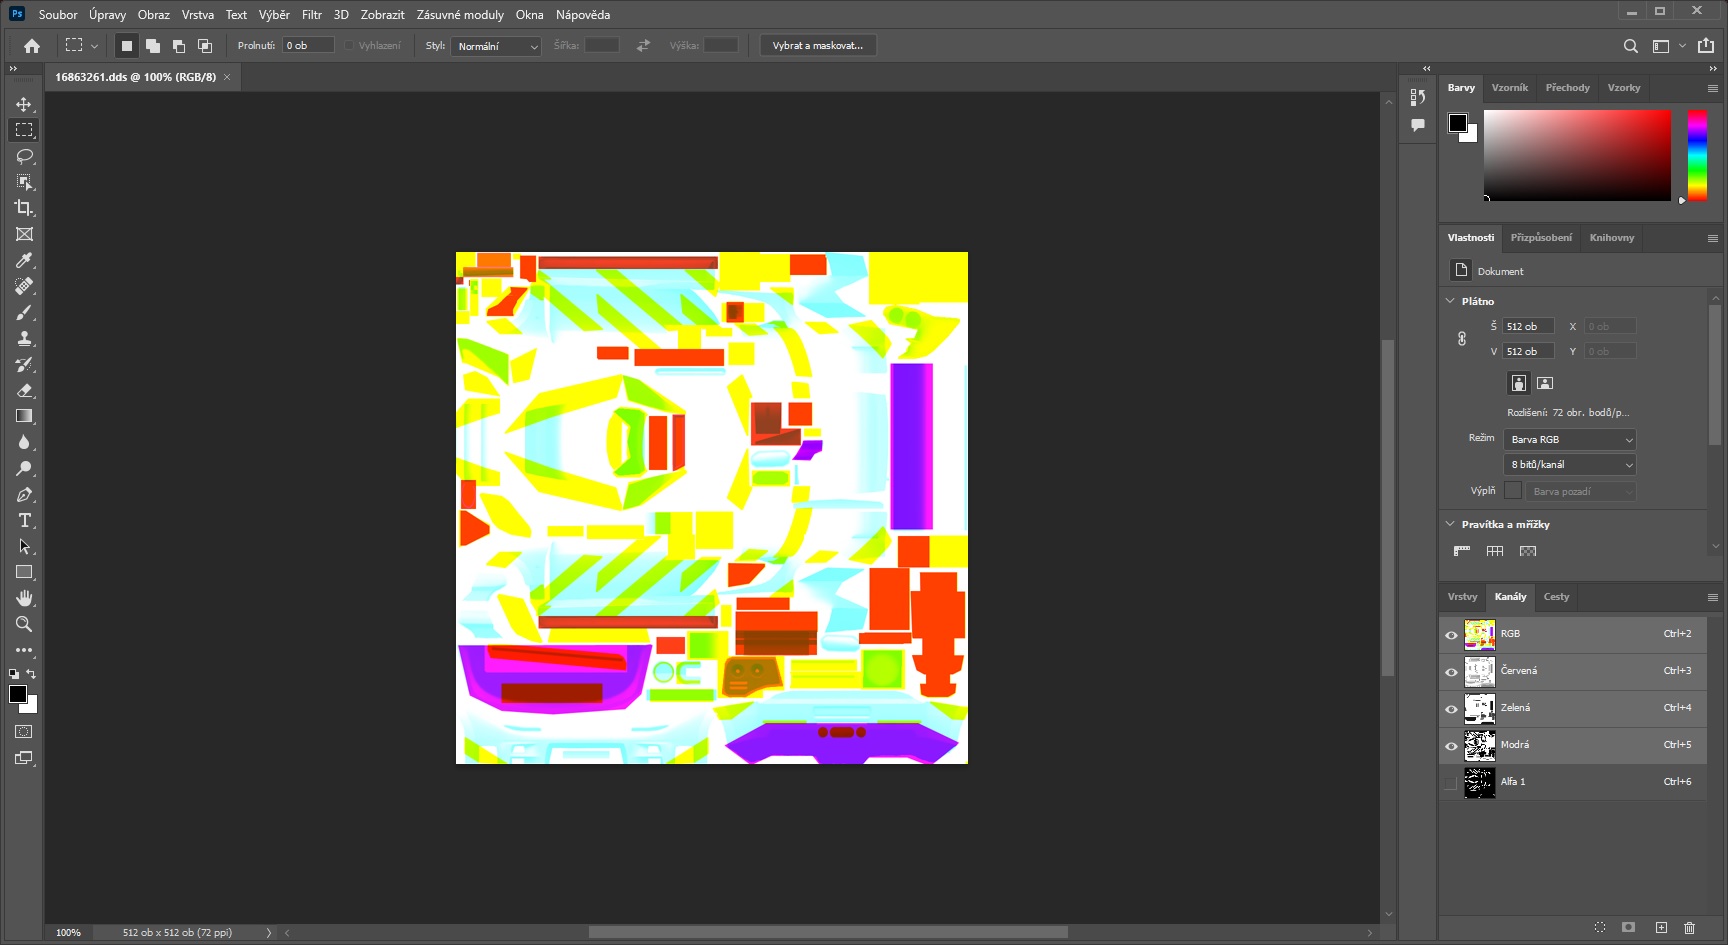
Task: Select the Hand tool
Action: click(x=24, y=598)
